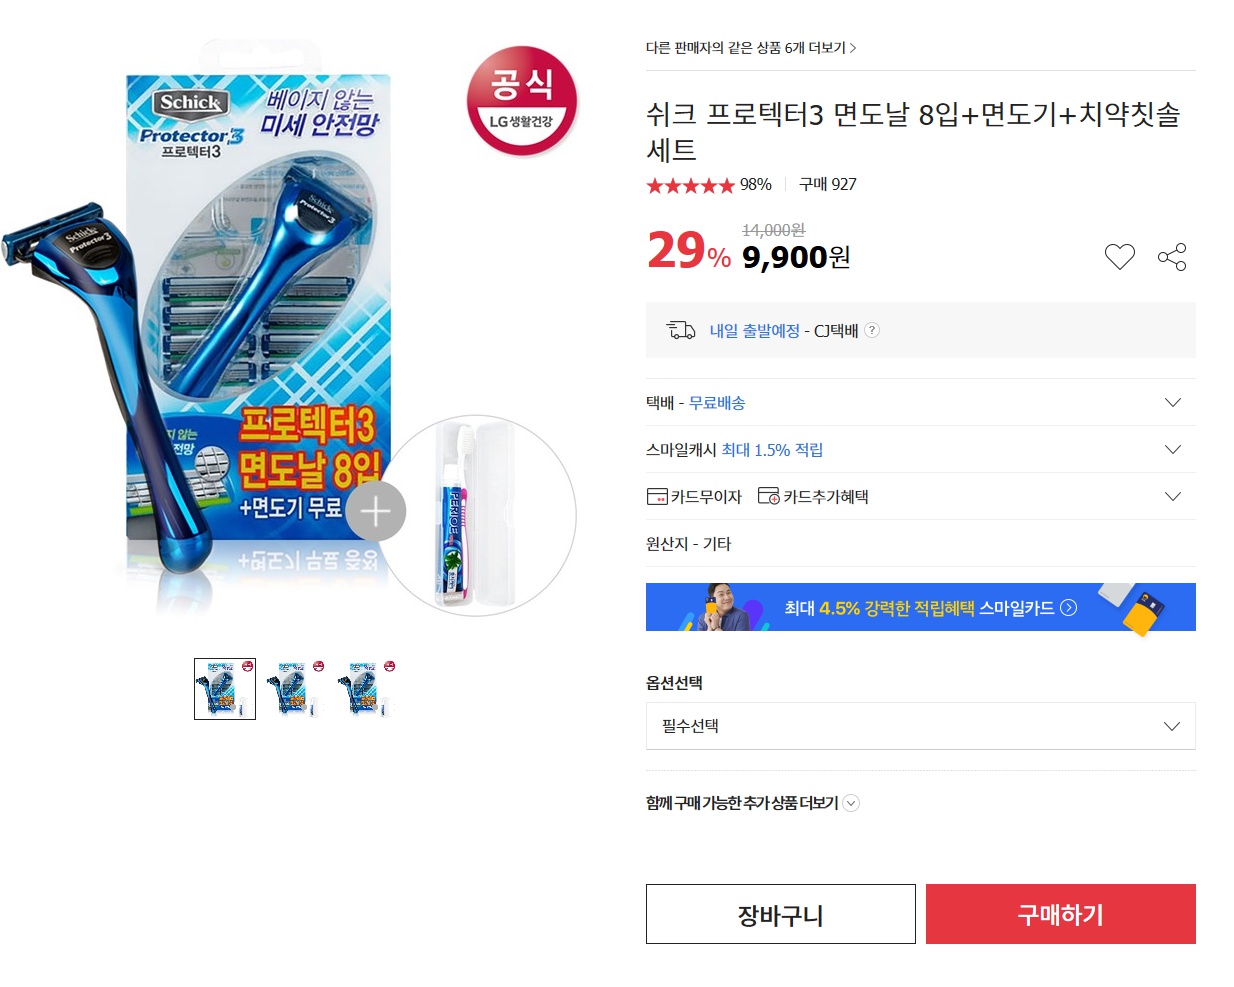The width and height of the screenshot is (1234, 987).
Task: Open the 필수선택 option dropdown
Action: pos(920,726)
